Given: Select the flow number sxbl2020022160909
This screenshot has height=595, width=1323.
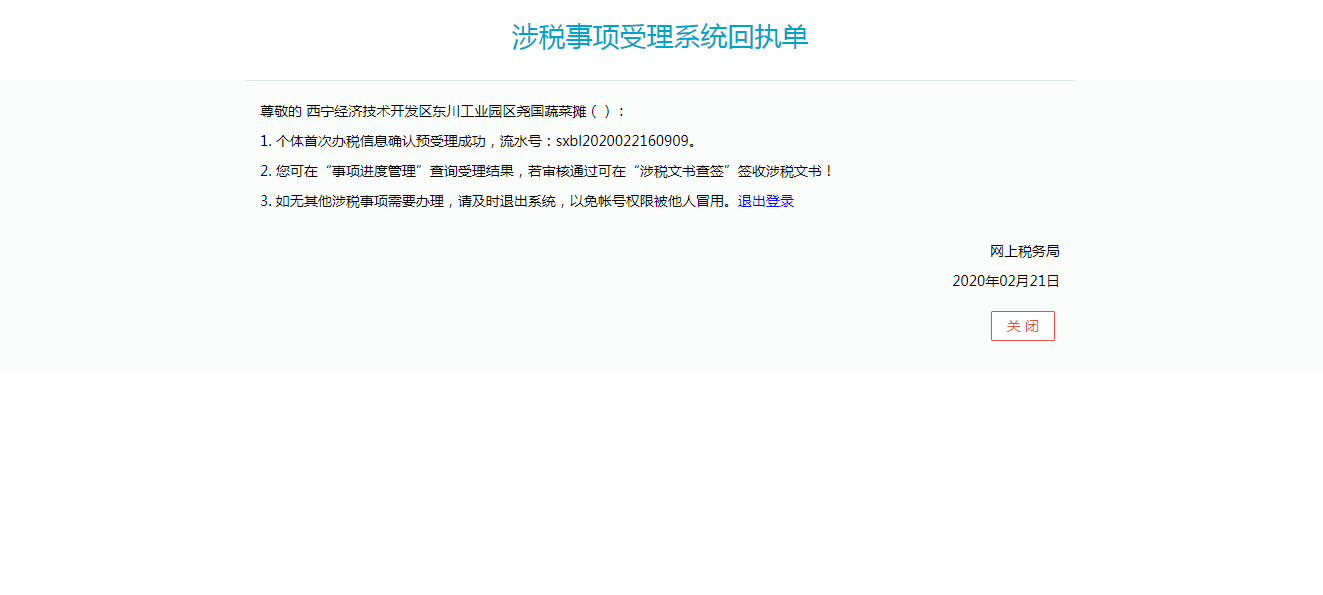Looking at the screenshot, I should (x=621, y=140).
